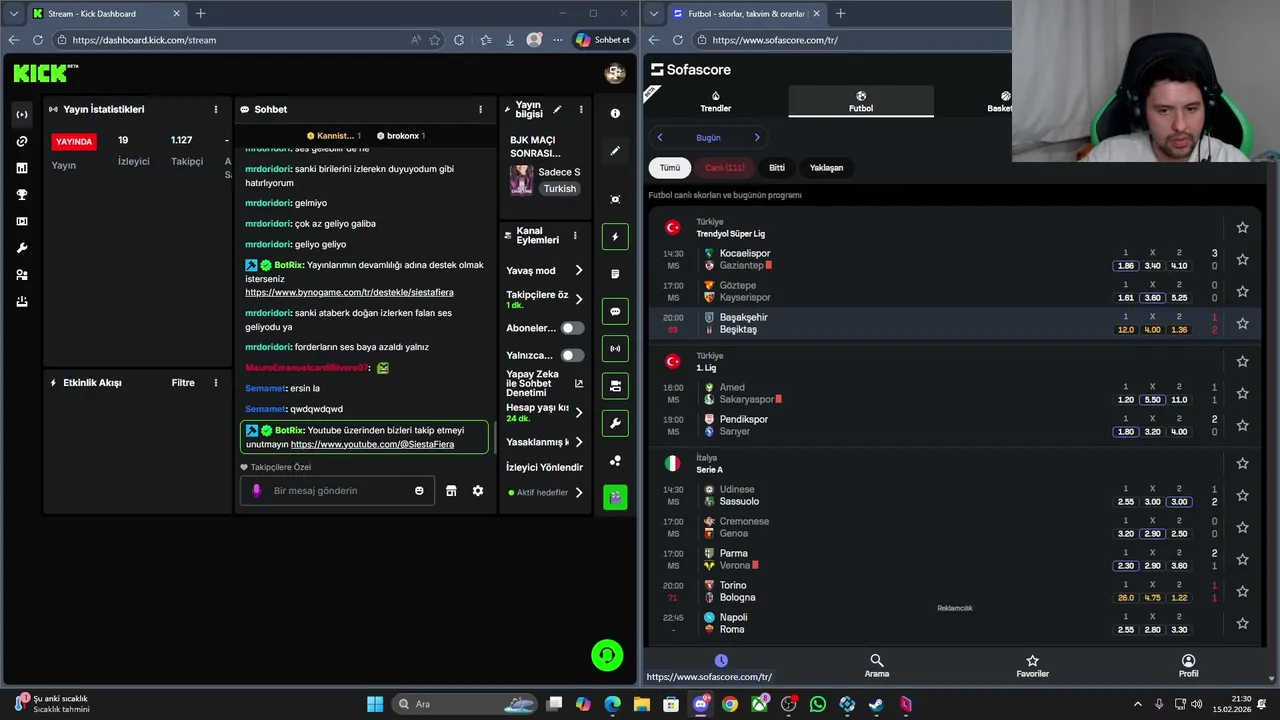Open the link icon in Kick sidebar

22,141
